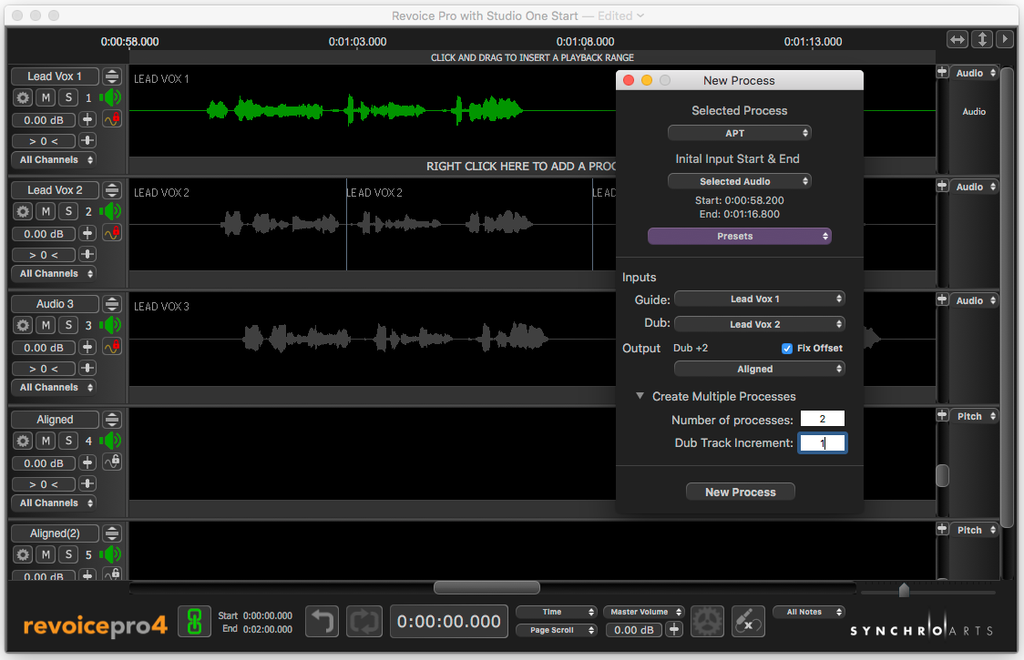Click horizontal zoom fit icon above tracks
Viewport: 1024px width, 660px height.
958,39
